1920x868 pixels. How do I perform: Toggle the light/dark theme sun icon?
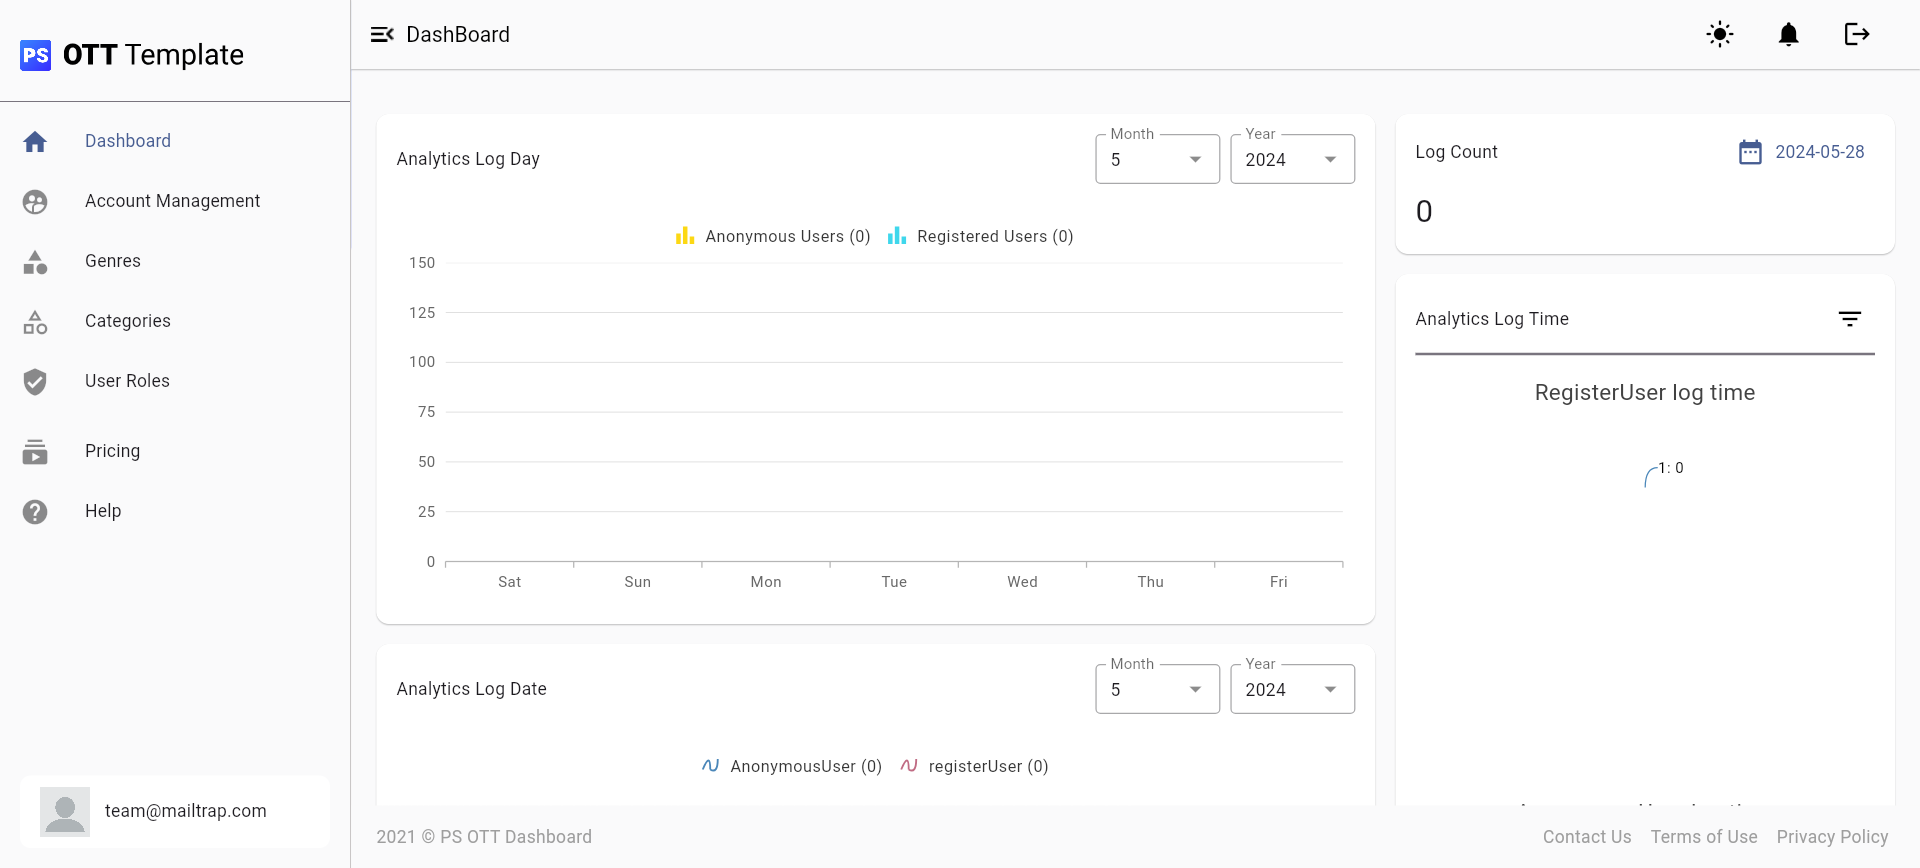(x=1720, y=35)
